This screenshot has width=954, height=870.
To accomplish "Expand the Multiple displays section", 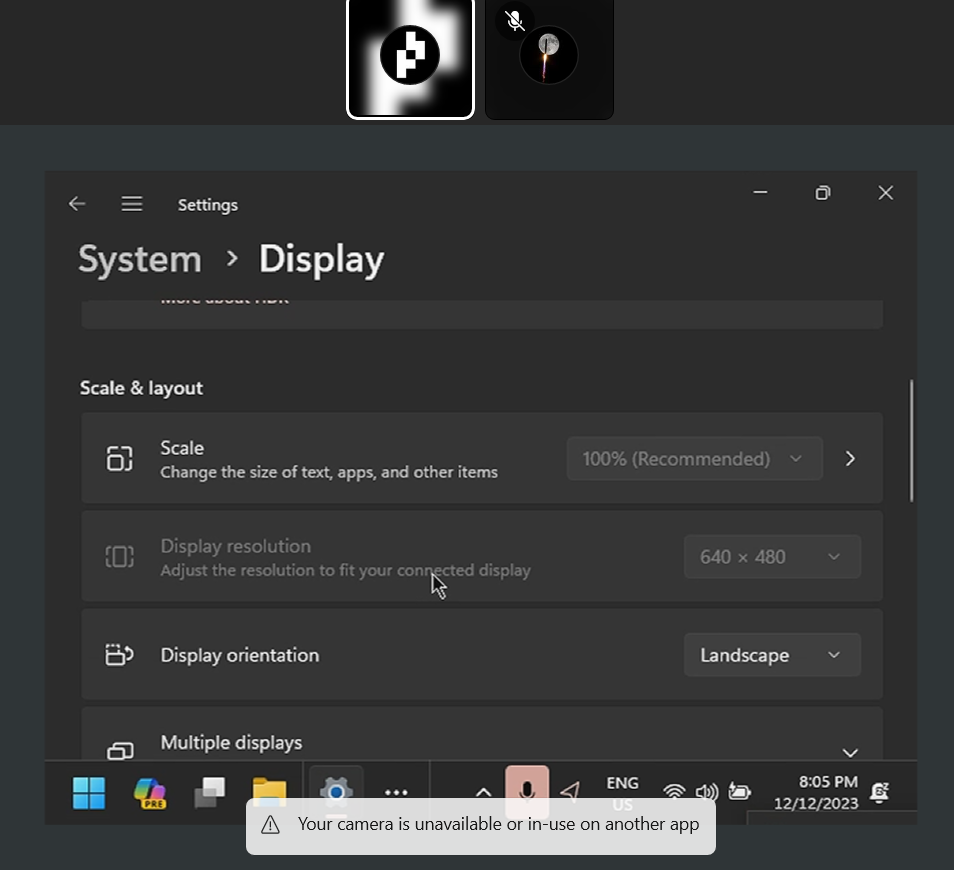I will (x=849, y=752).
